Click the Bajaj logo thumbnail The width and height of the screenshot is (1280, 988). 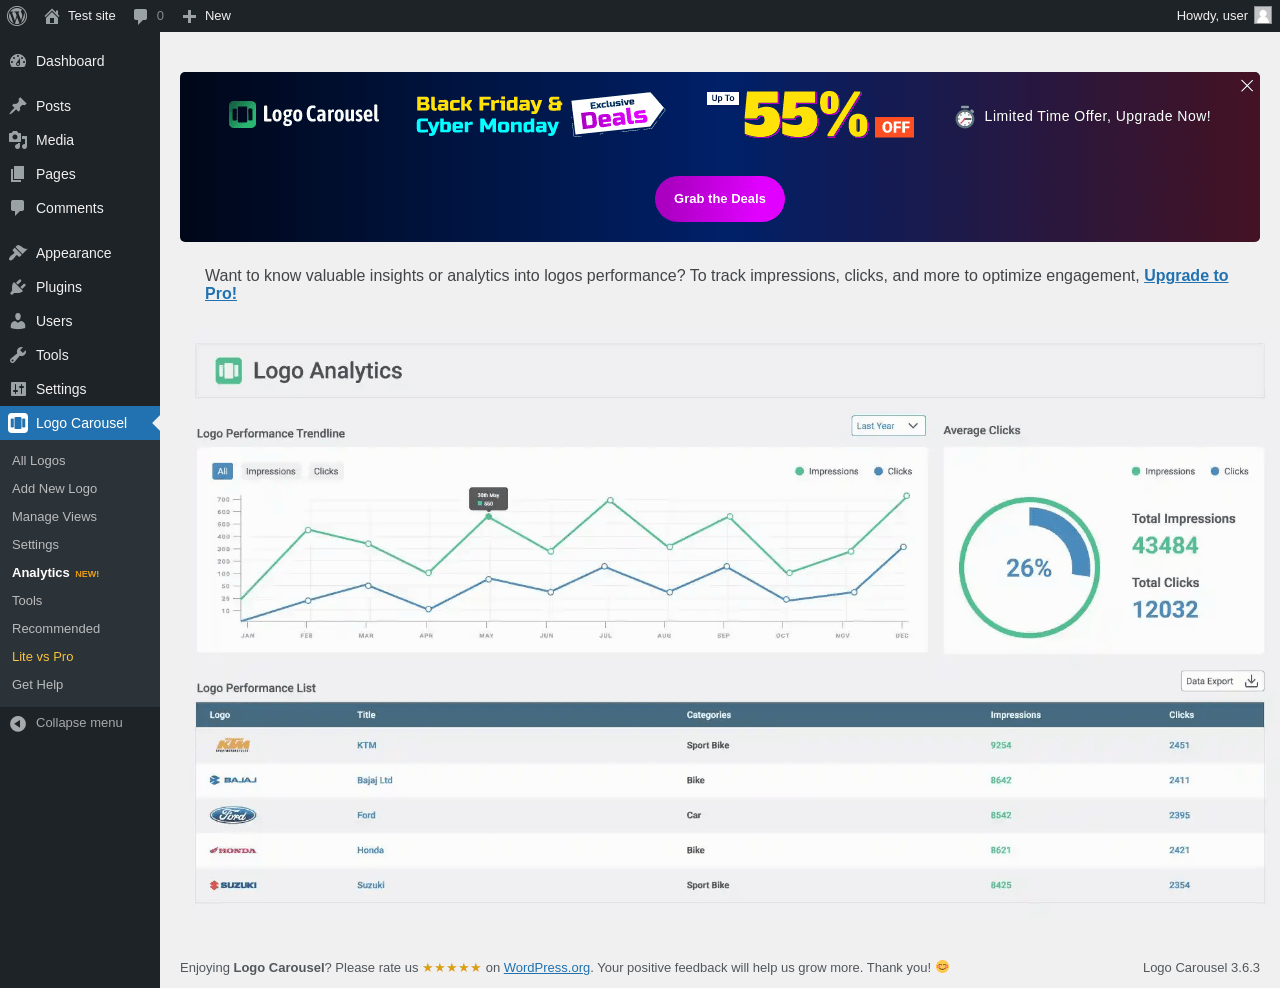[x=233, y=780]
